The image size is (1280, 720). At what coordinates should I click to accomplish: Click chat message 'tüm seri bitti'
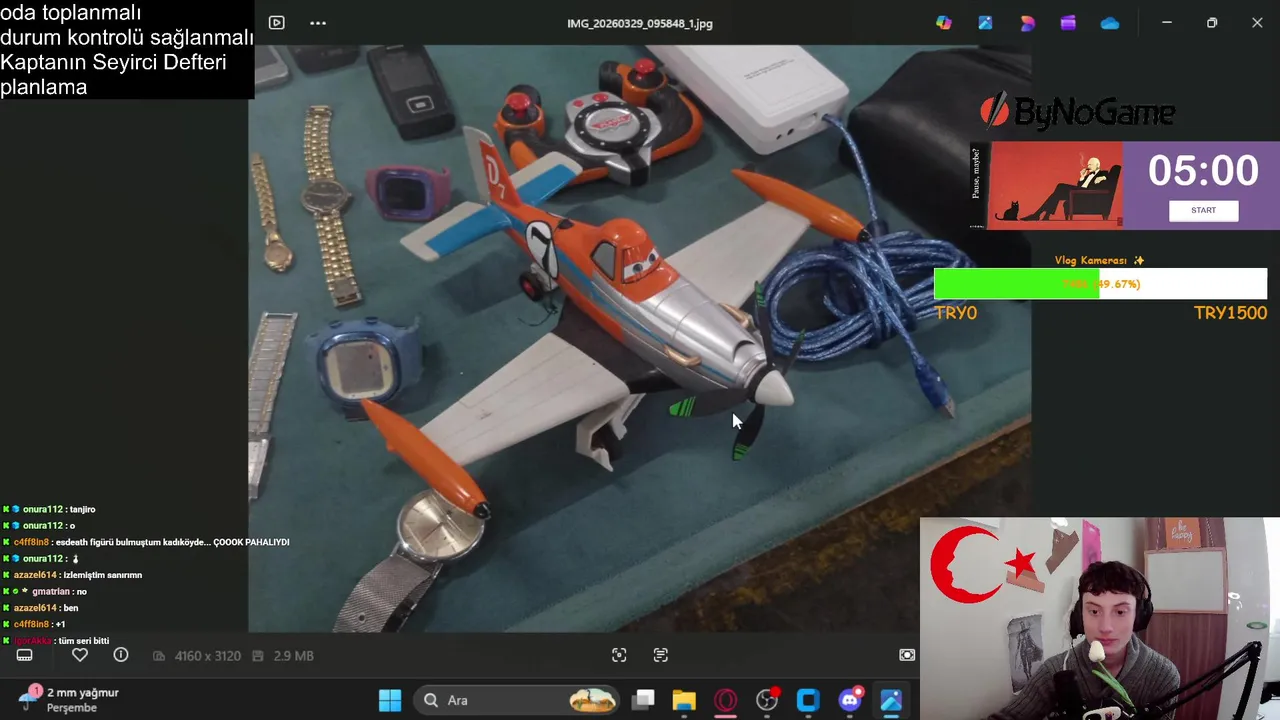tap(57, 640)
